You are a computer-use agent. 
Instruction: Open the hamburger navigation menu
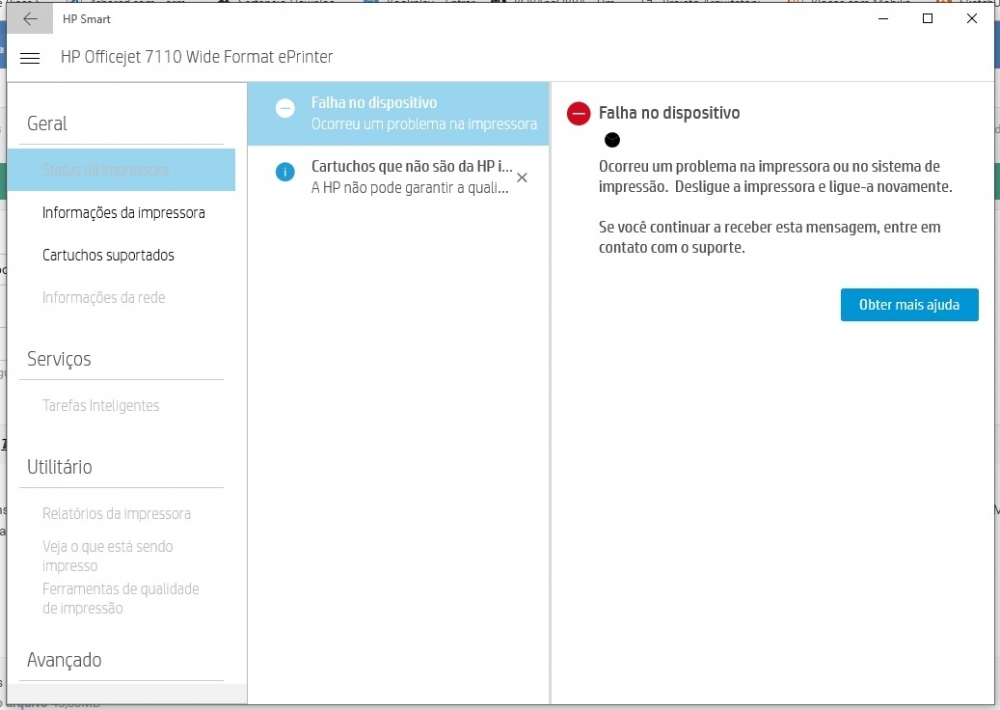[30, 58]
